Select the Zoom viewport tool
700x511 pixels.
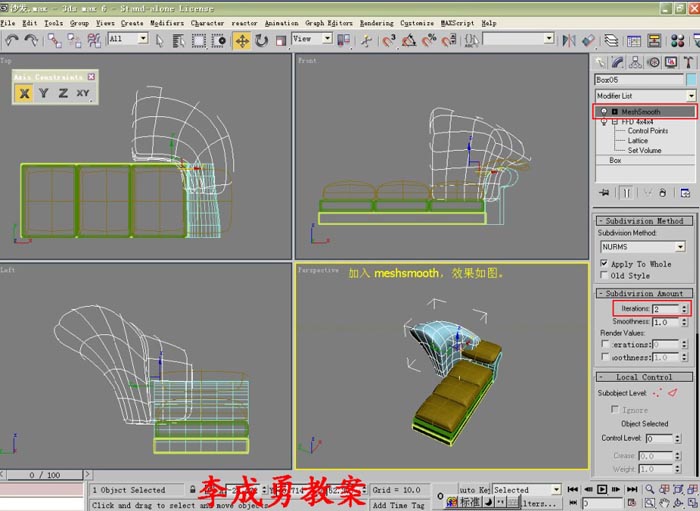(649, 490)
